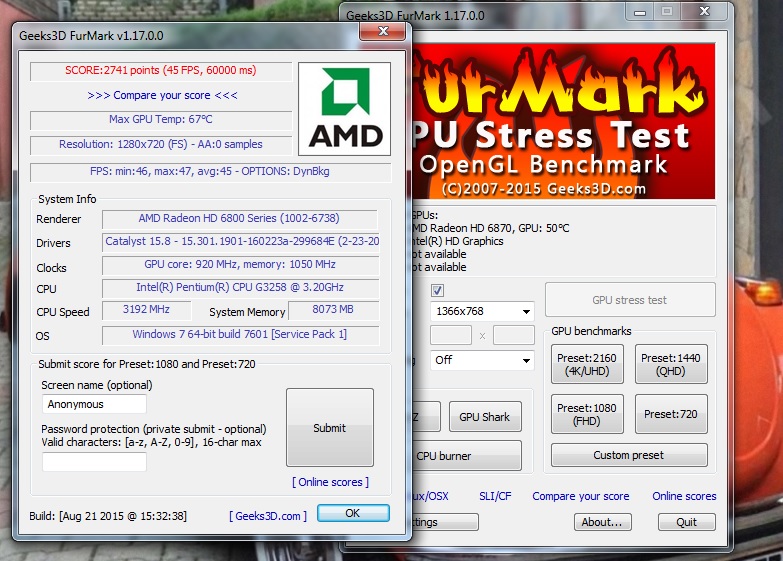Confirm the dialog with OK
The height and width of the screenshot is (561, 783).
click(353, 513)
